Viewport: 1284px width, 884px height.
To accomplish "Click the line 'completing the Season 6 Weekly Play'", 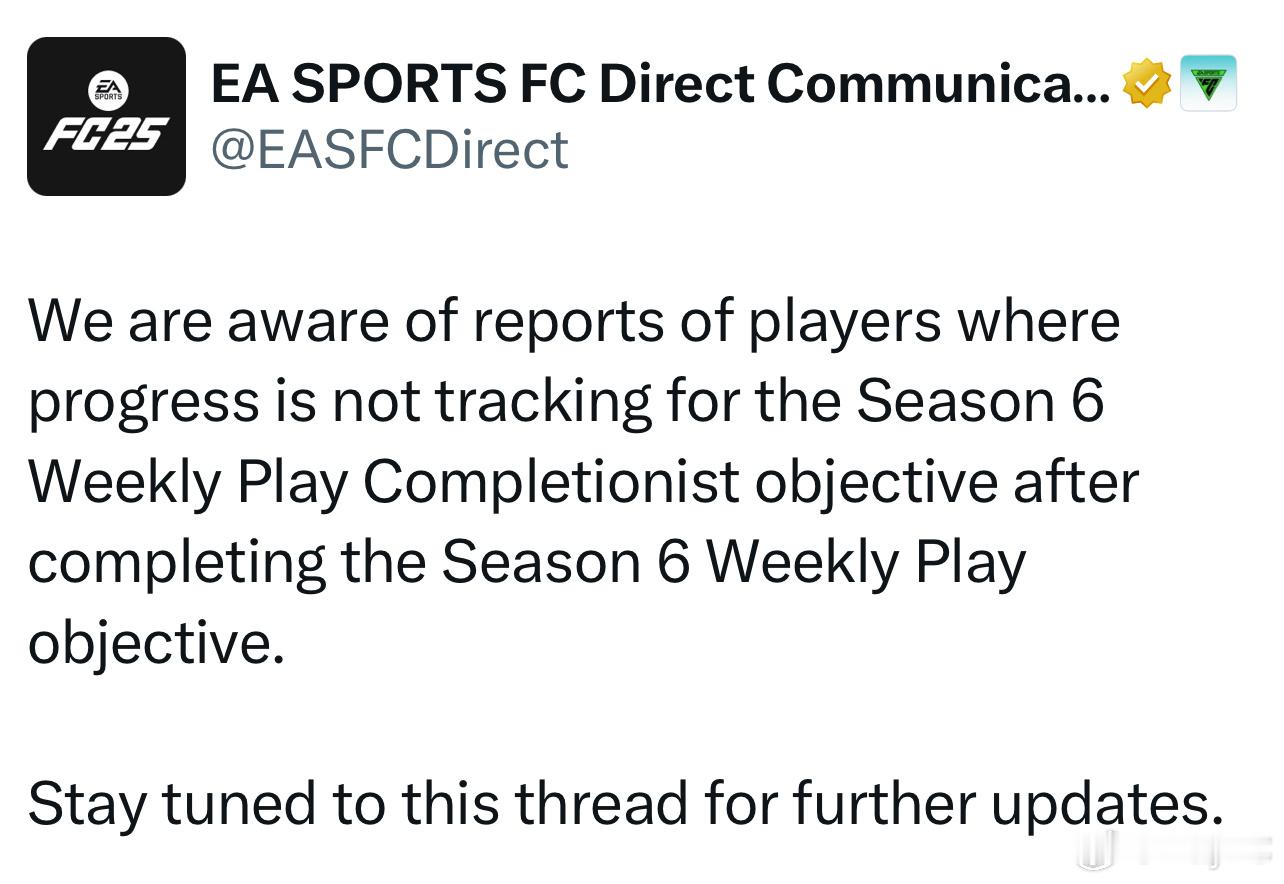I will click(x=527, y=562).
